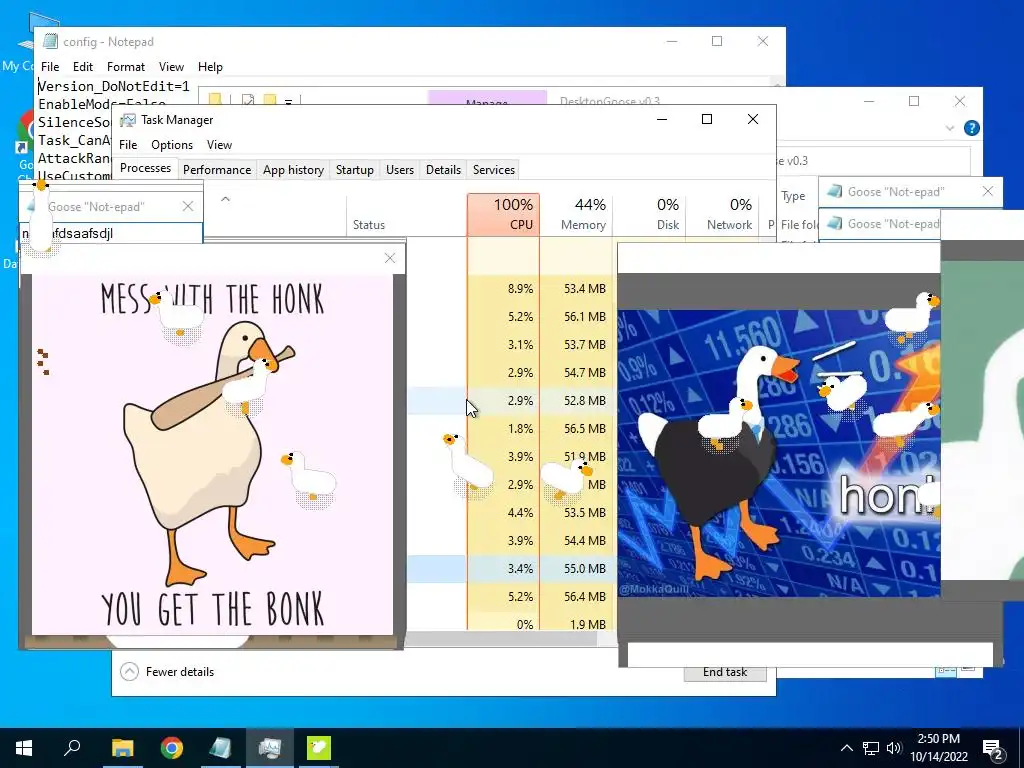The image size is (1024, 768).
Task: Open the Desktop Goose taskbar icon
Action: (319, 748)
